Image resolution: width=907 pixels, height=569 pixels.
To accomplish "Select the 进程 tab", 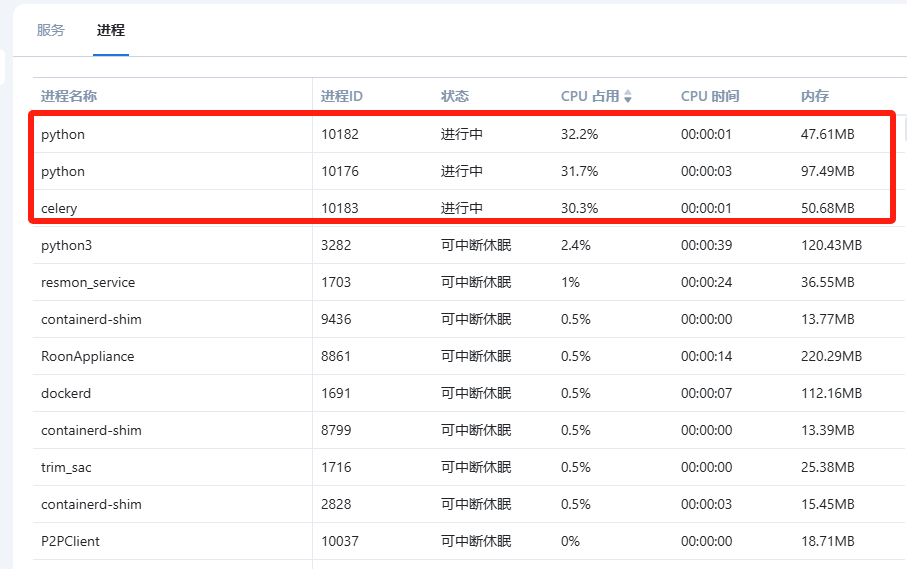I will 111,30.
